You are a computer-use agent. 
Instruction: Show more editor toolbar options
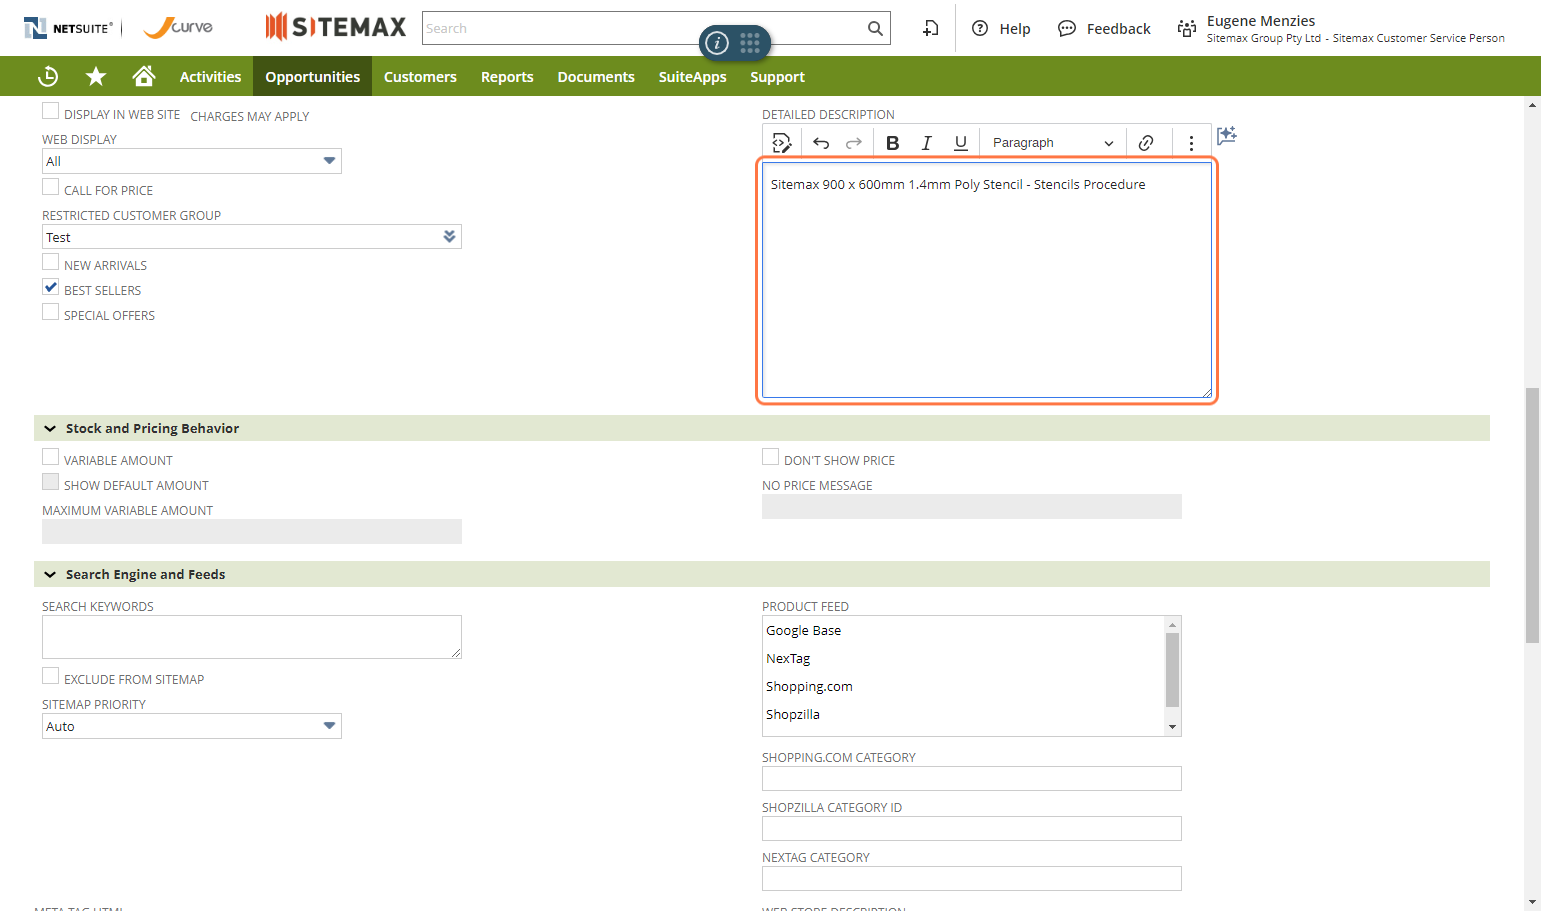(1191, 143)
